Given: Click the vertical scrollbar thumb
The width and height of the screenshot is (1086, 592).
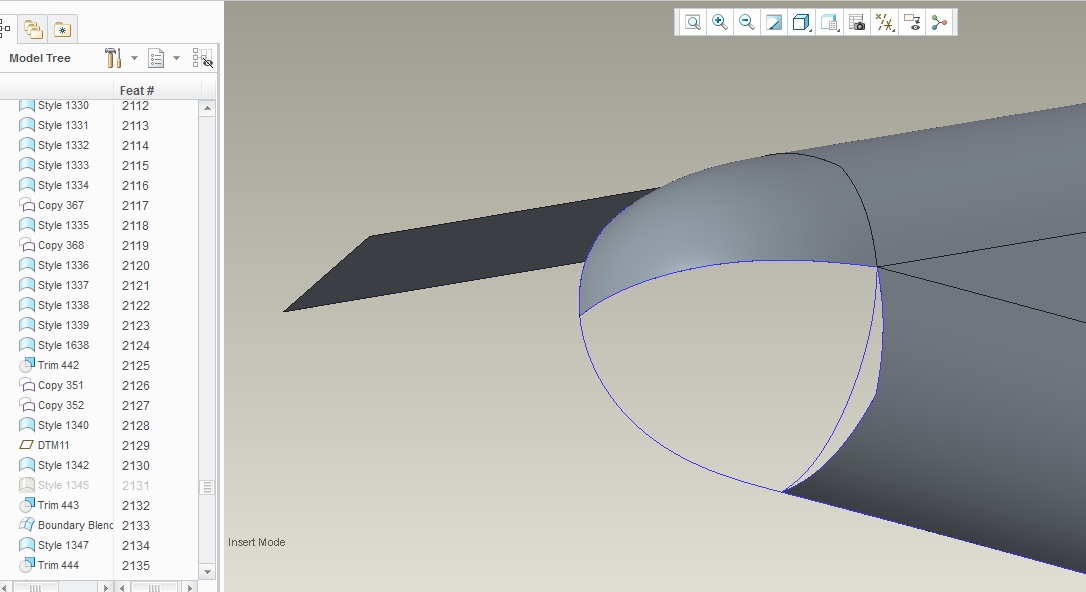Looking at the screenshot, I should pyautogui.click(x=207, y=487).
